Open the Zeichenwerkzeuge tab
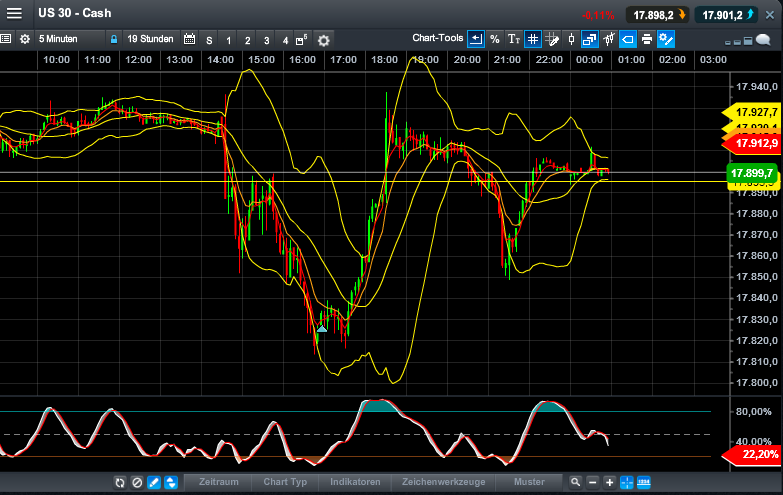 pyautogui.click(x=443, y=482)
